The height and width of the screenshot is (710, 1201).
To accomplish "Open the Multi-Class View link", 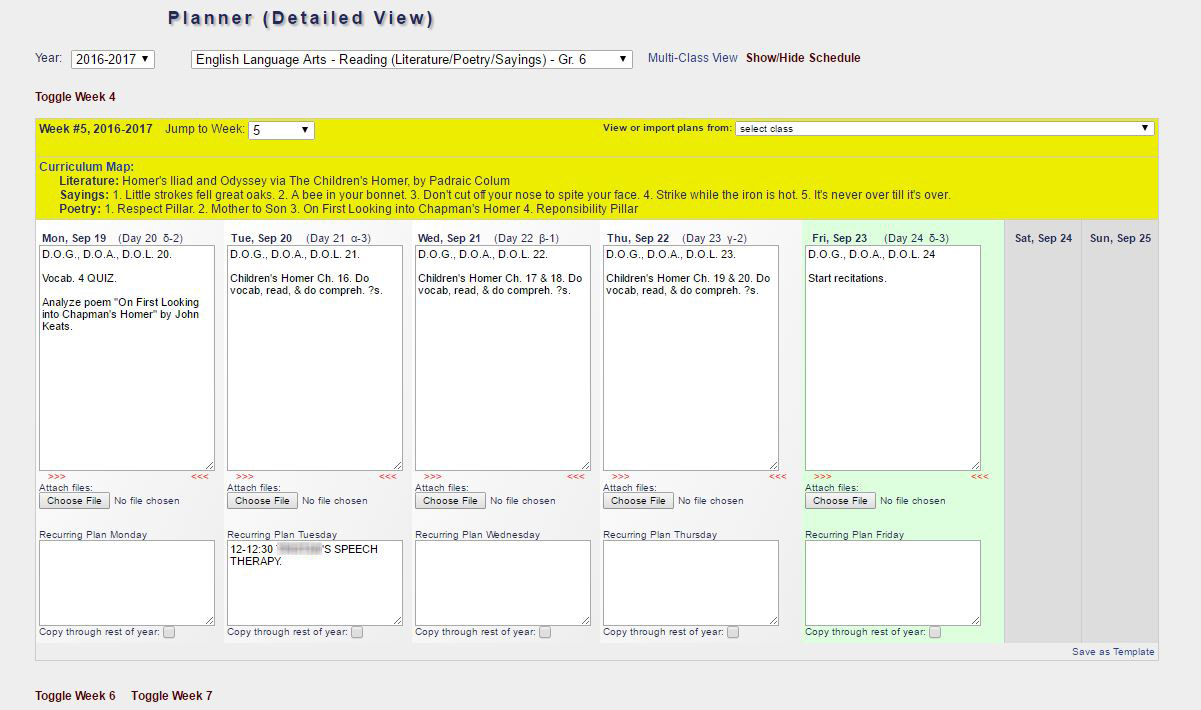I will click(x=692, y=58).
